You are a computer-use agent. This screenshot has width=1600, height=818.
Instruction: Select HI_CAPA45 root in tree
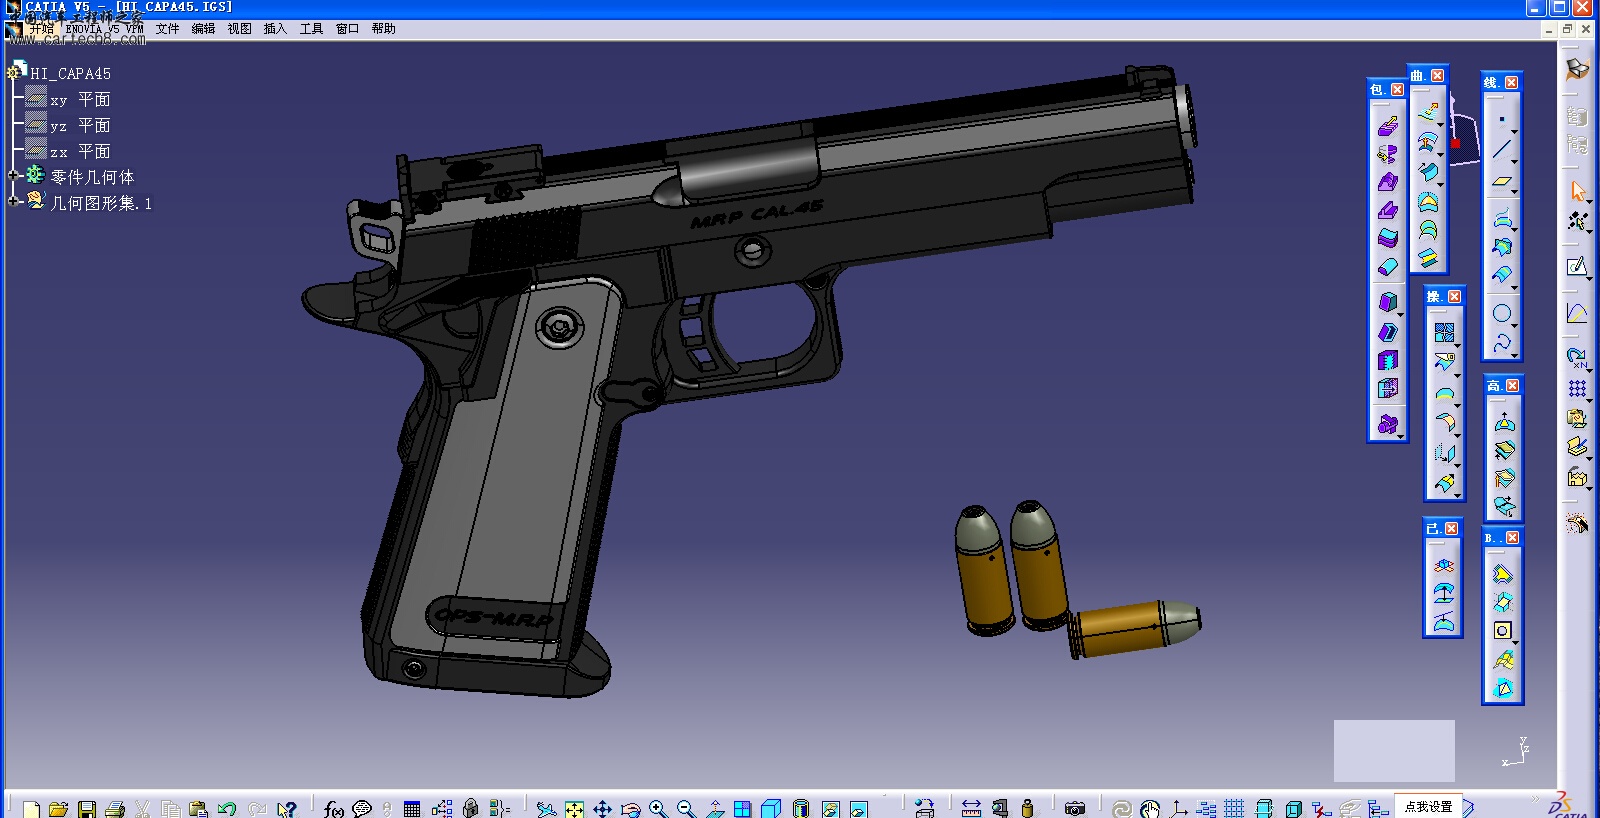tap(70, 74)
